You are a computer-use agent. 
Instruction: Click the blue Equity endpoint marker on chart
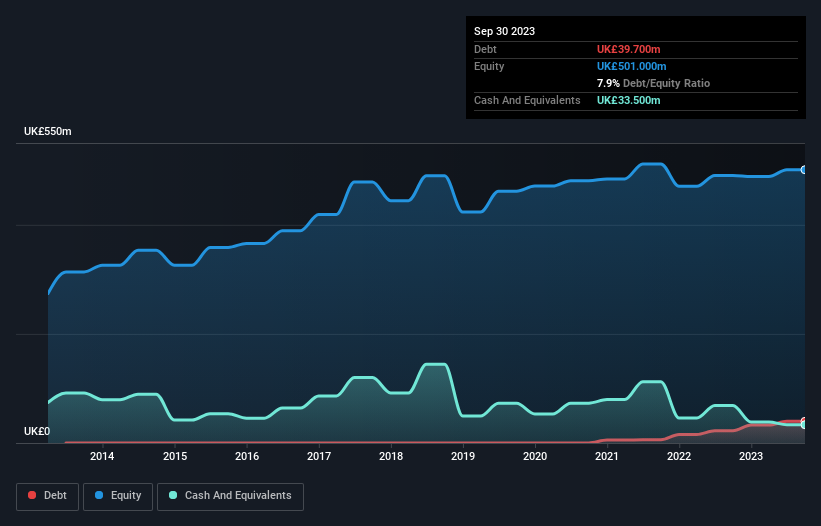[x=804, y=170]
